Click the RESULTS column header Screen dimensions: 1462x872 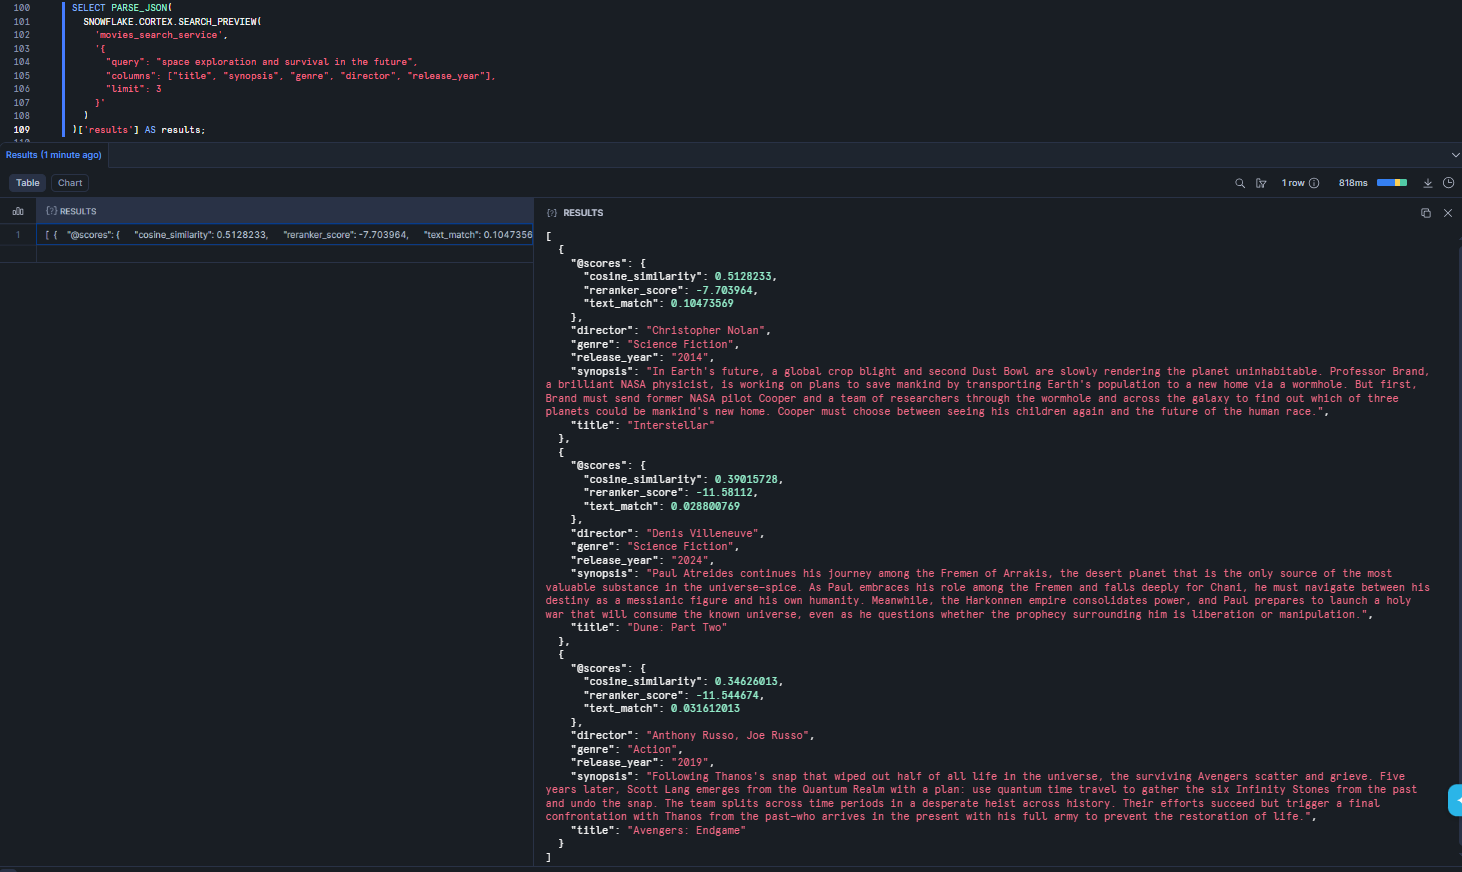click(284, 211)
